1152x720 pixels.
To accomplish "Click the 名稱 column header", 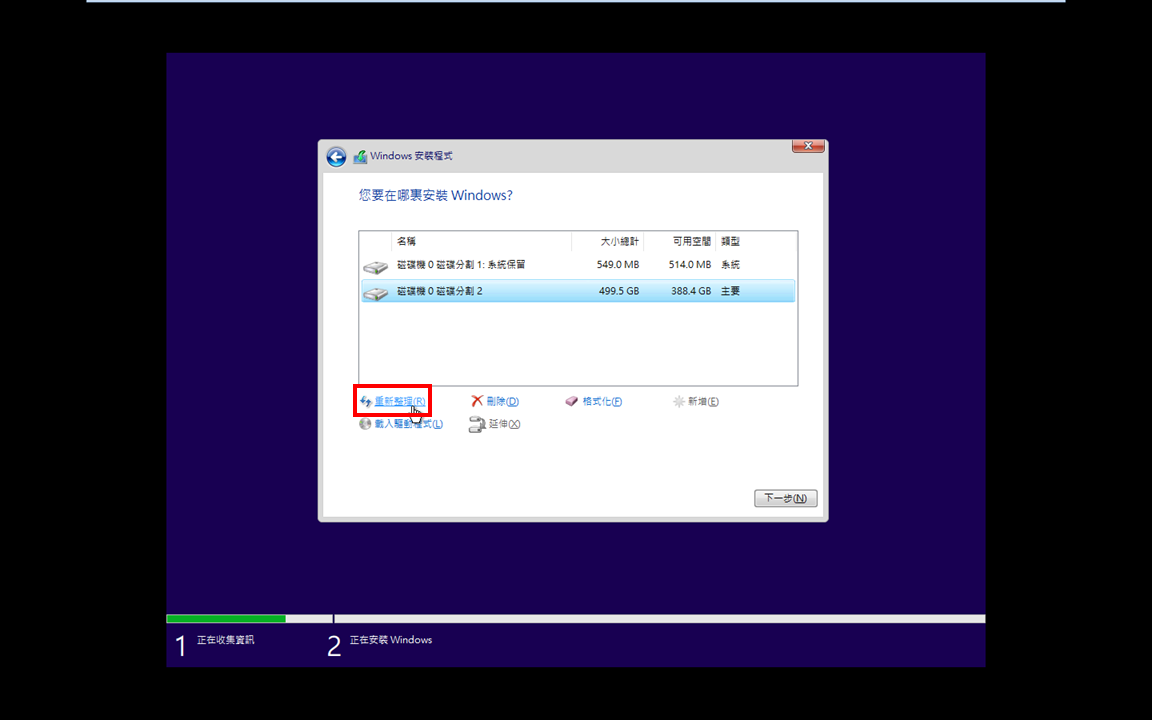I will point(481,241).
